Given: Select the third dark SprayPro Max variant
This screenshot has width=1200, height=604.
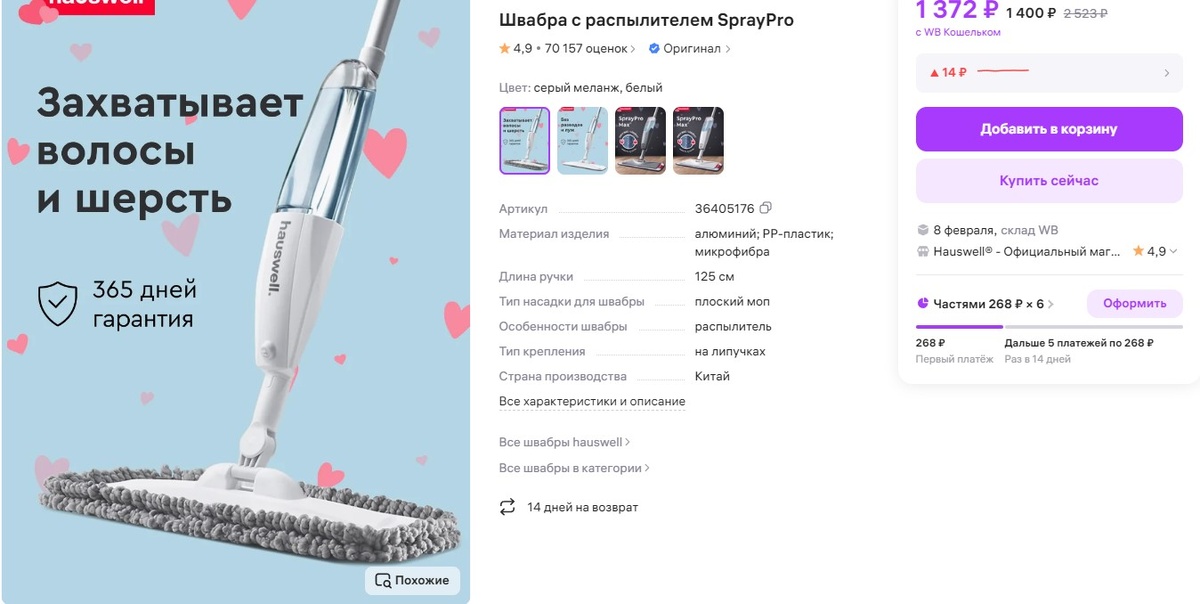Looking at the screenshot, I should (x=640, y=141).
